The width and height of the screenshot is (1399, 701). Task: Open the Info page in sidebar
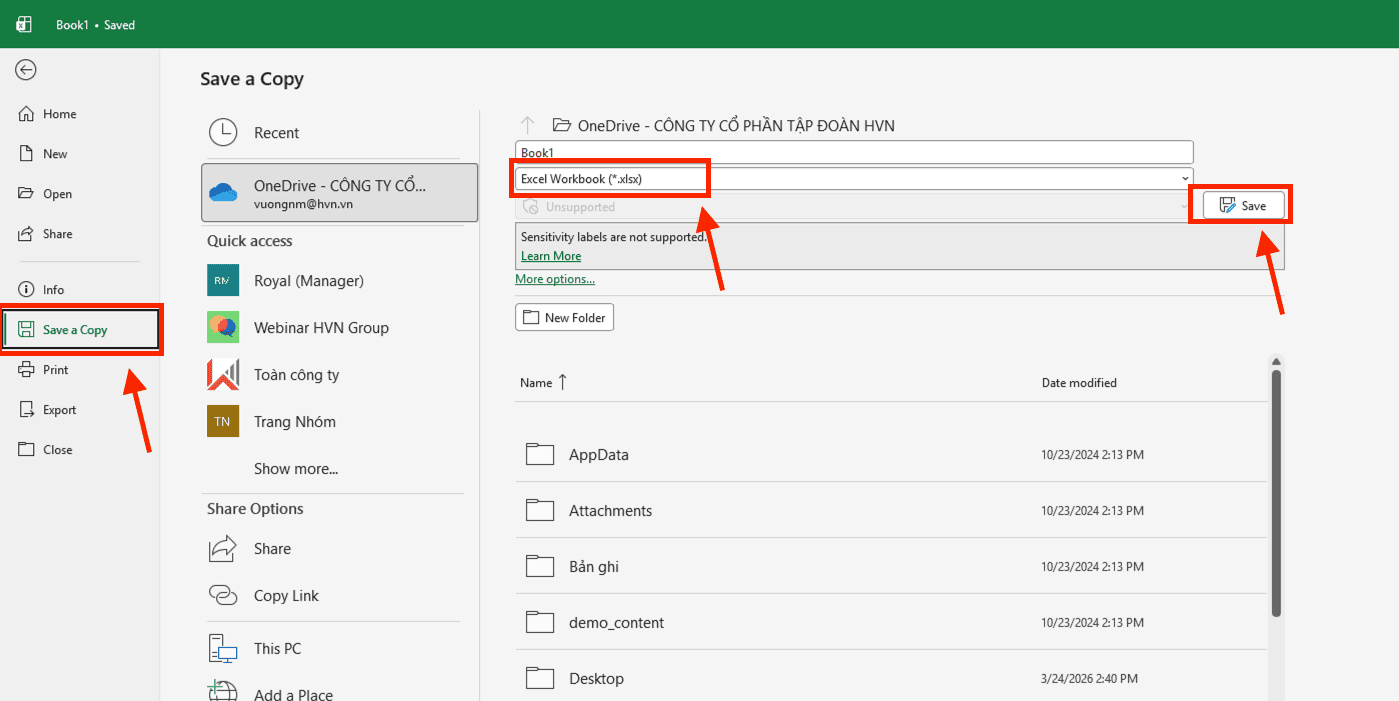tap(53, 290)
